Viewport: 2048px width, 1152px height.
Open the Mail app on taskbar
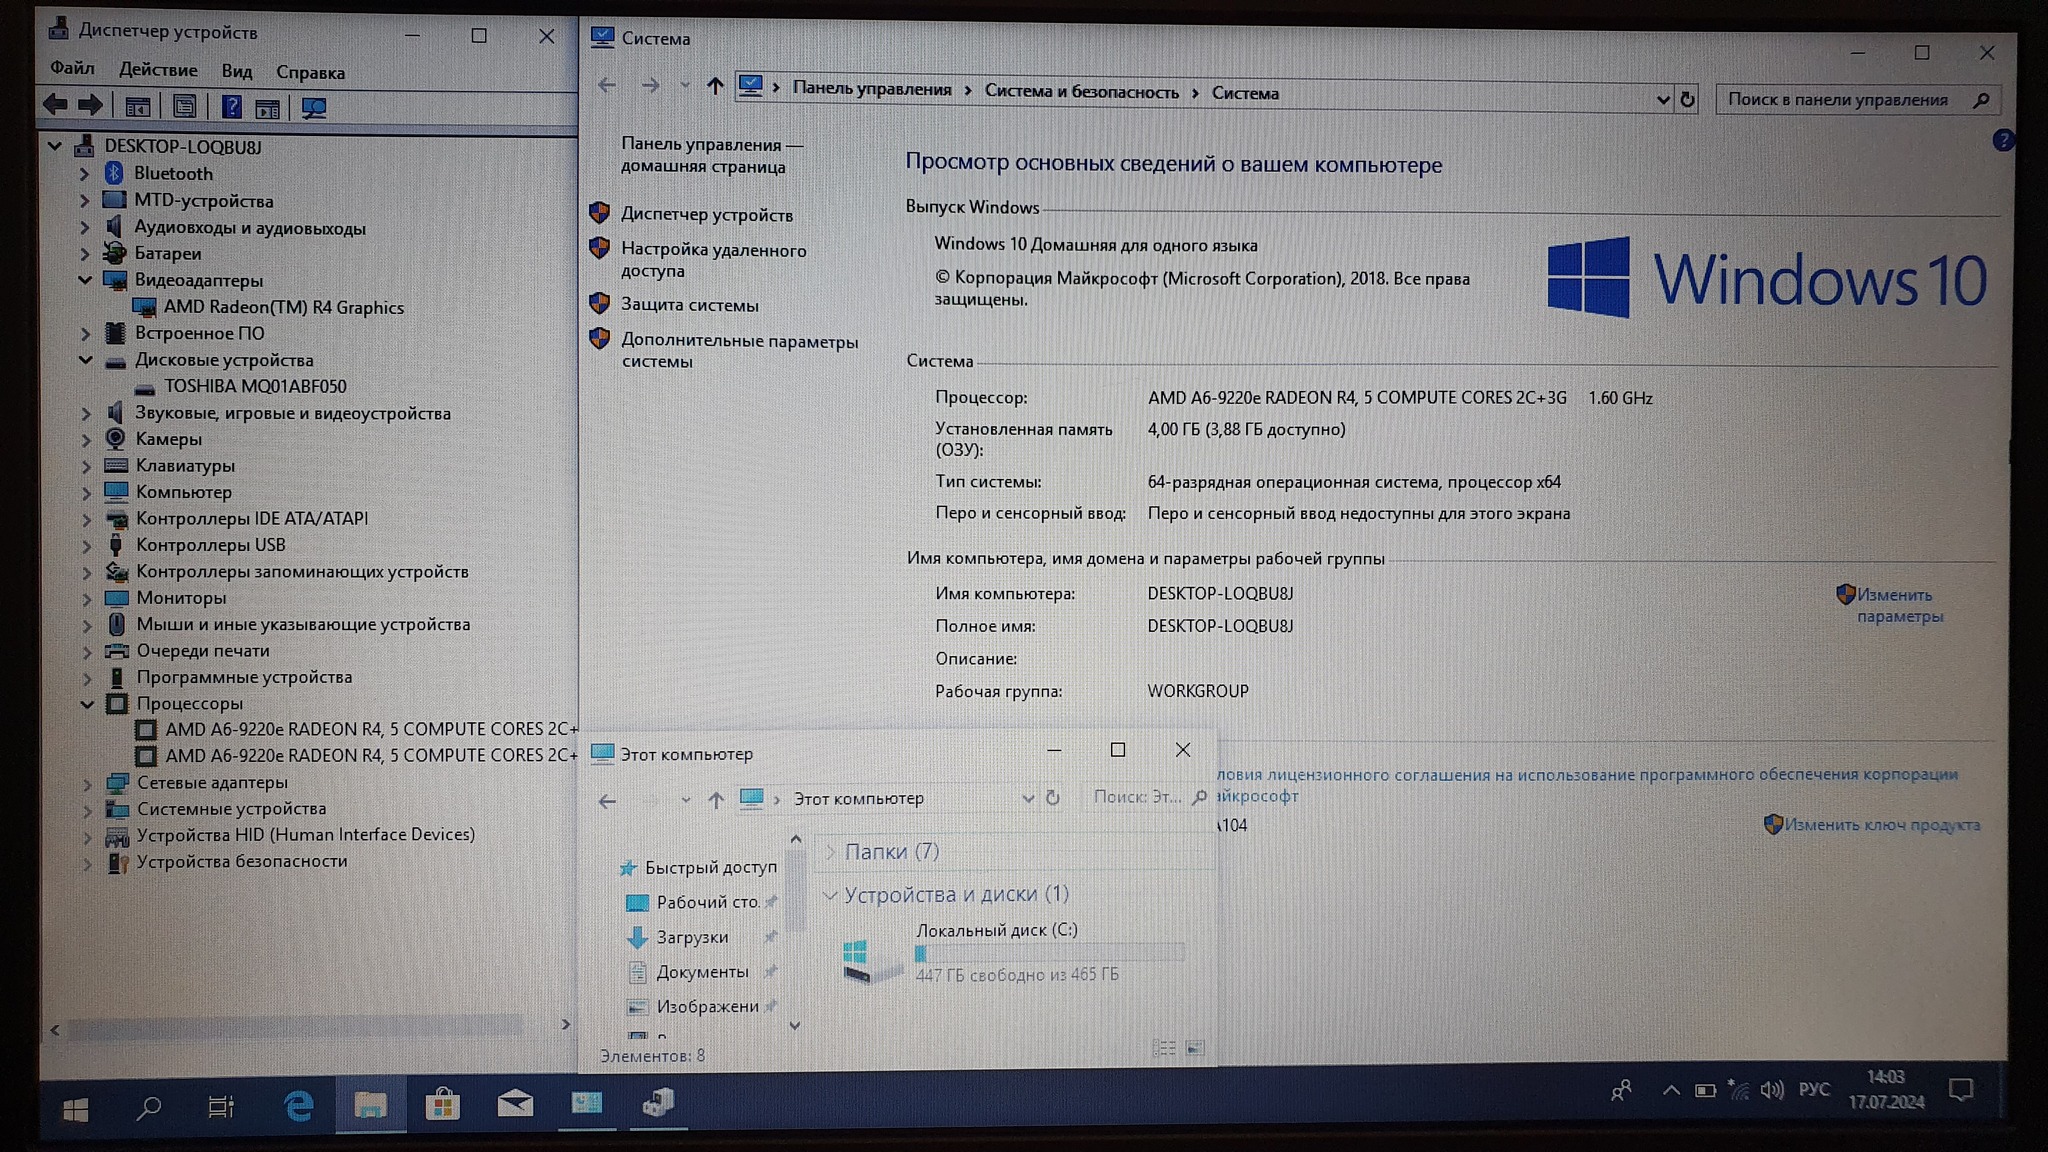tap(514, 1104)
